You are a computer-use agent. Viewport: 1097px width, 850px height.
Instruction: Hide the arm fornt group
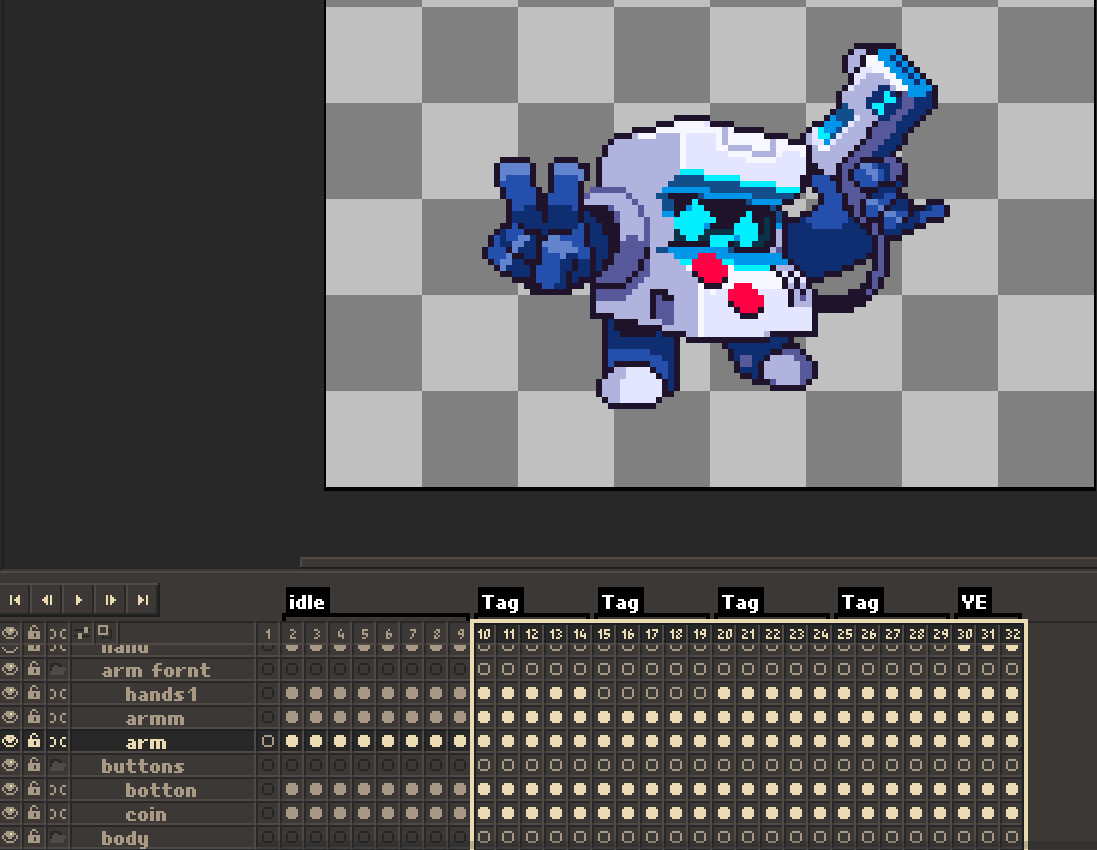(10, 670)
